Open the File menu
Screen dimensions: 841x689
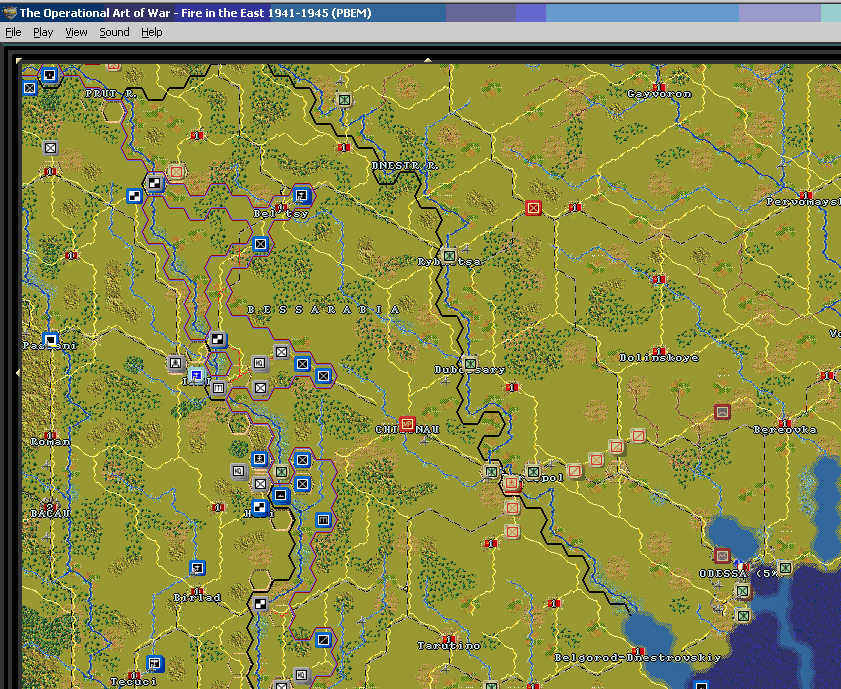point(13,32)
